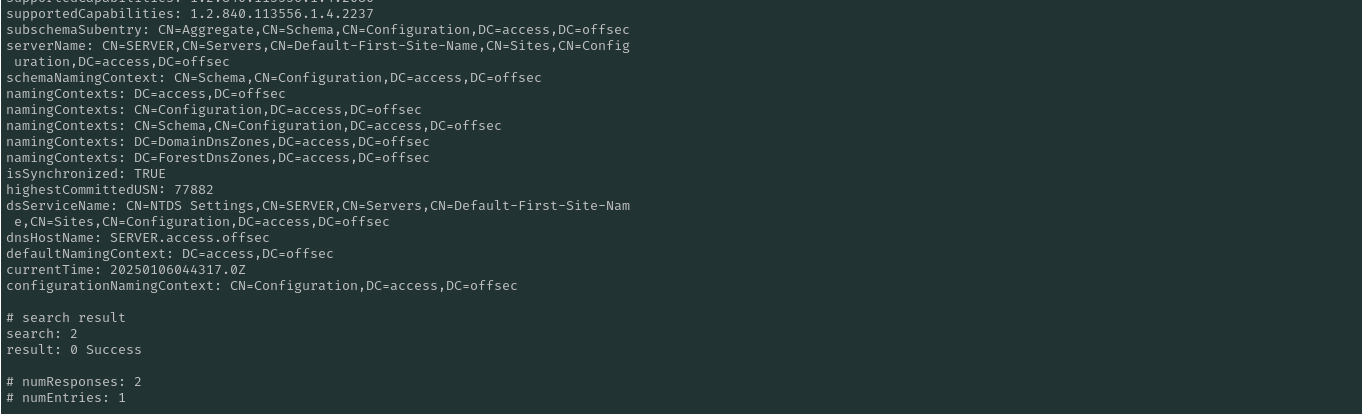Viewport: 1362px width, 414px height.
Task: Click the first namingContexts DC=access entry
Action: pos(145,94)
